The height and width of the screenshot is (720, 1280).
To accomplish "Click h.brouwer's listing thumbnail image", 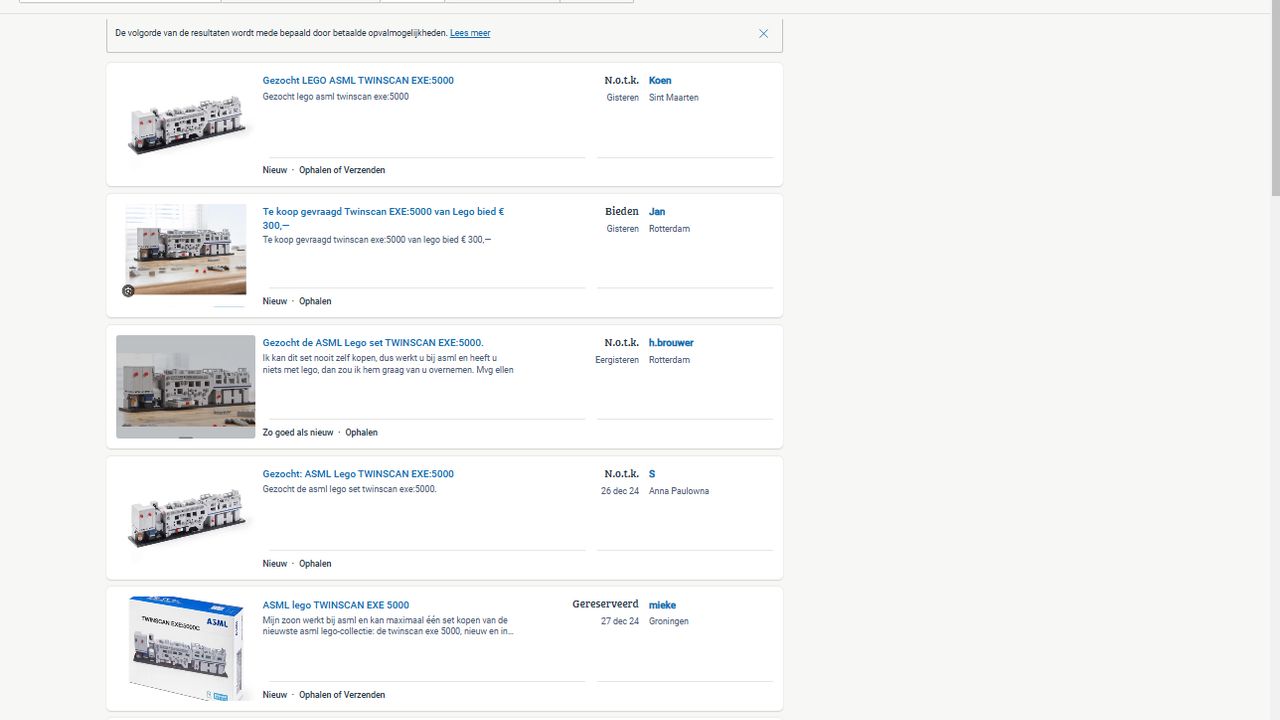I will pos(186,387).
